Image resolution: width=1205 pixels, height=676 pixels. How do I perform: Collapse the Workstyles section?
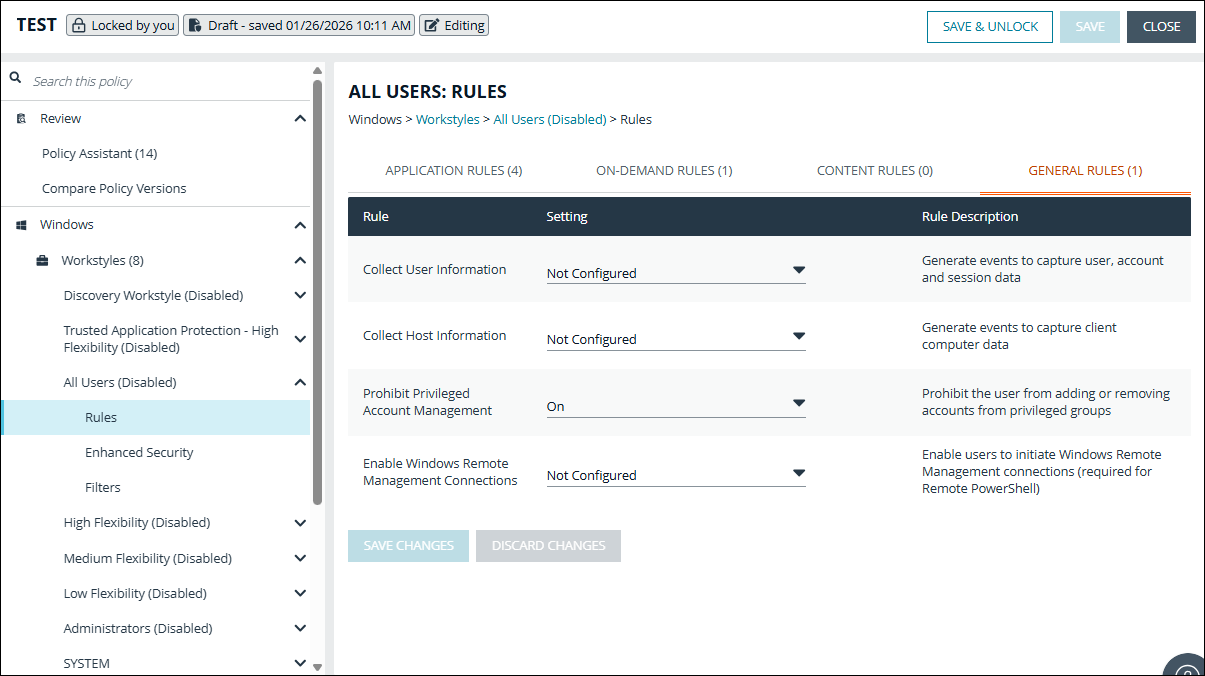300,259
